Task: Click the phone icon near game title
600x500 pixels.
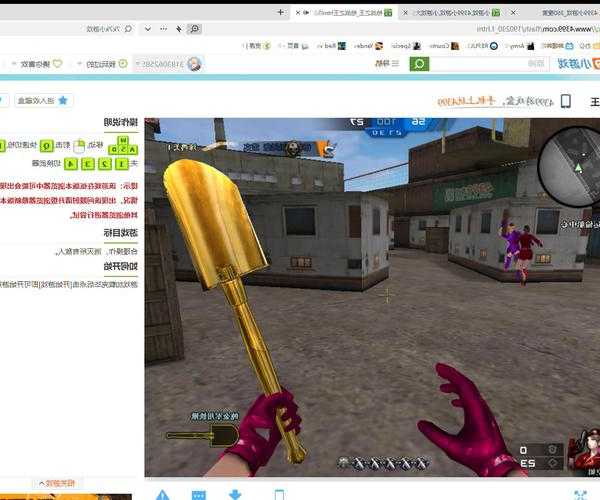Action: point(565,101)
